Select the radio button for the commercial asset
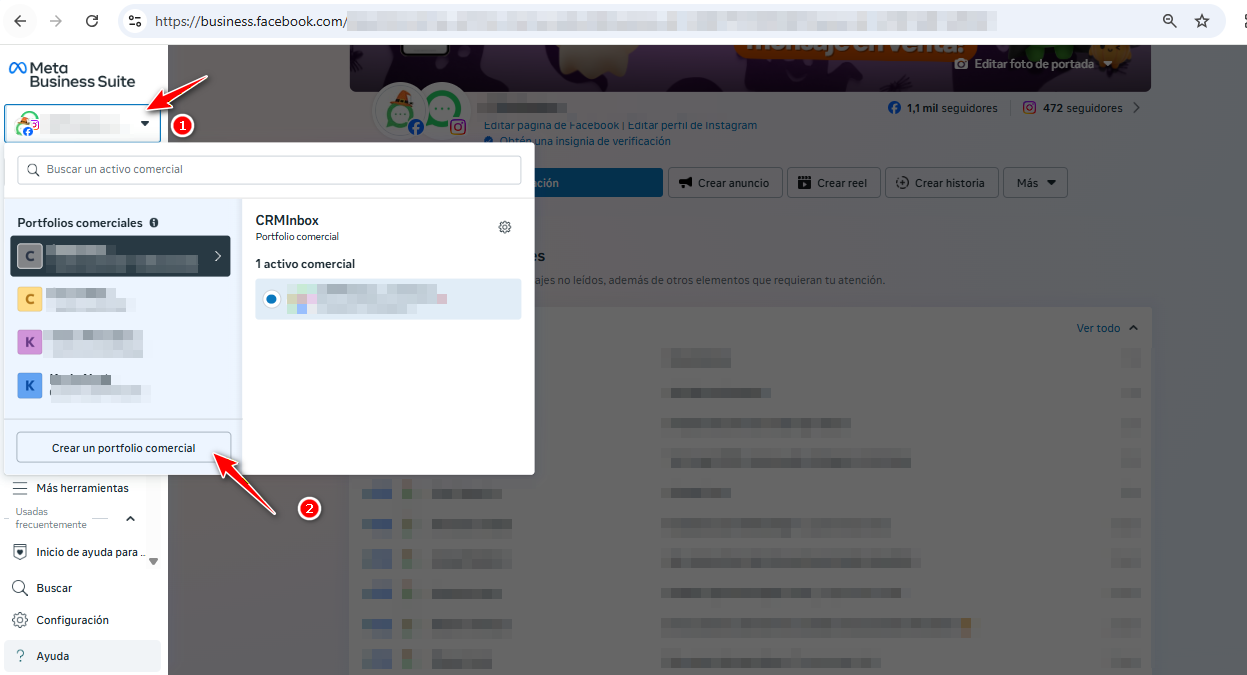1247x675 pixels. point(271,299)
